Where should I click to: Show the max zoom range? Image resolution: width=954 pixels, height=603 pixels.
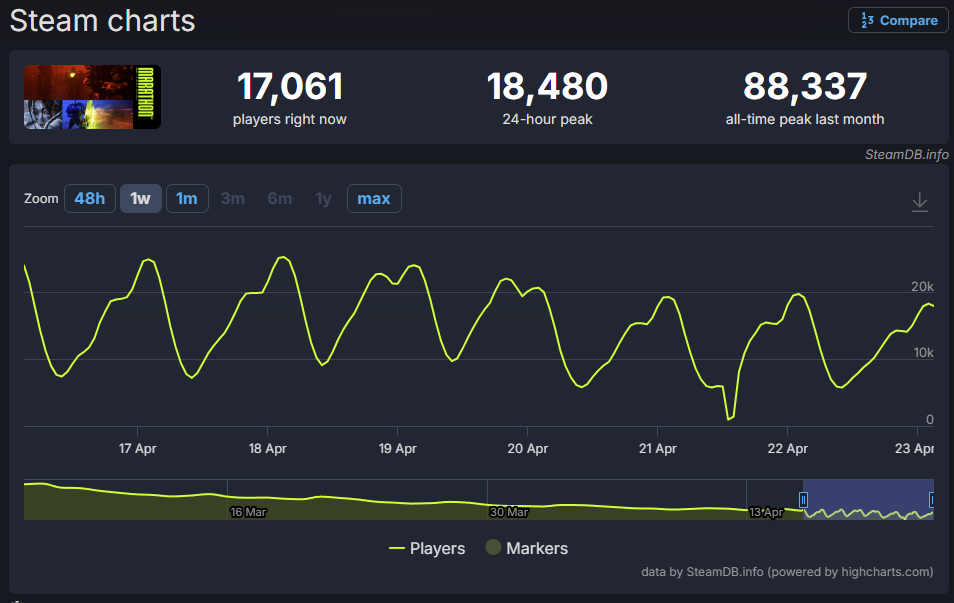tap(374, 198)
